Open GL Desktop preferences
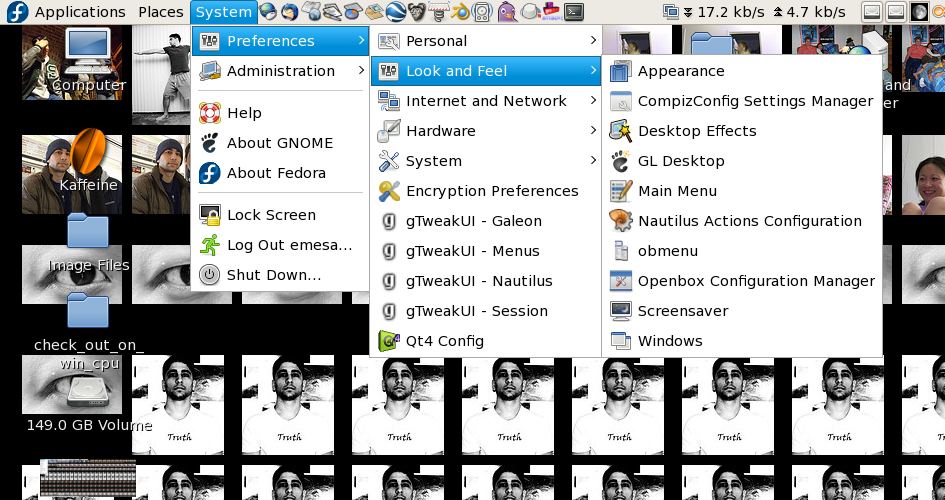The image size is (945, 500). (x=742, y=161)
